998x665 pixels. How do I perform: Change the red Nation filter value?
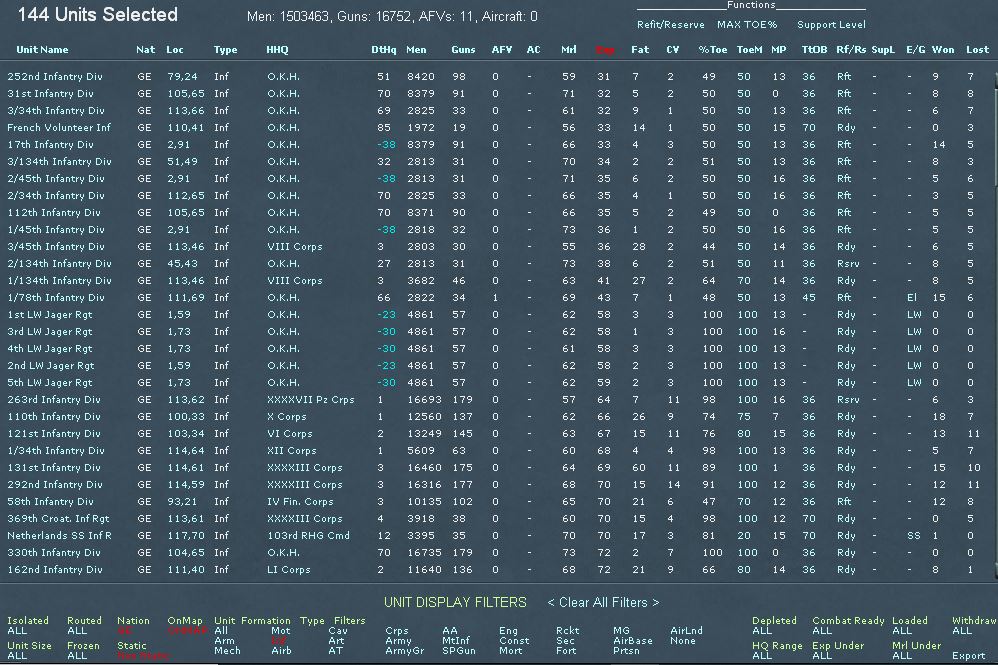[124, 631]
